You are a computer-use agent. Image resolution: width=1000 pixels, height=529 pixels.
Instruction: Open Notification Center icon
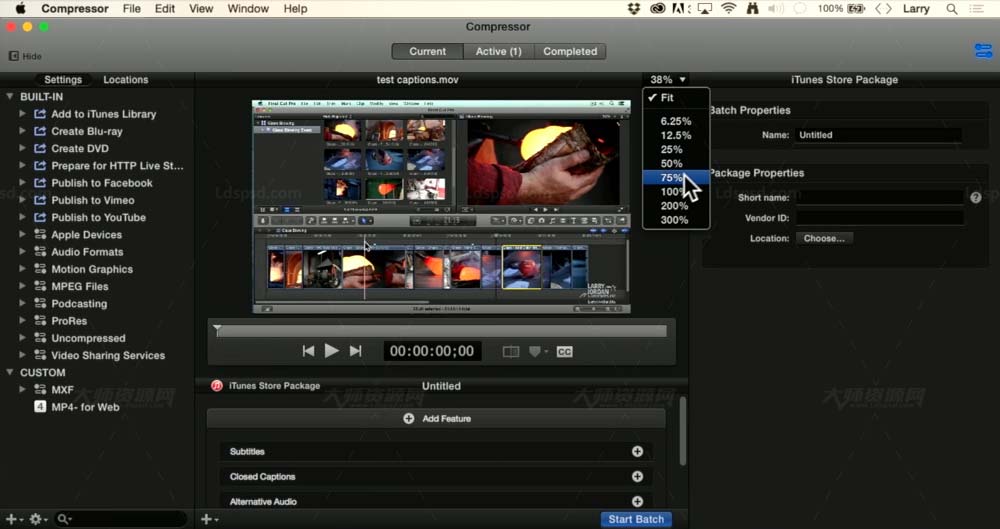click(976, 9)
